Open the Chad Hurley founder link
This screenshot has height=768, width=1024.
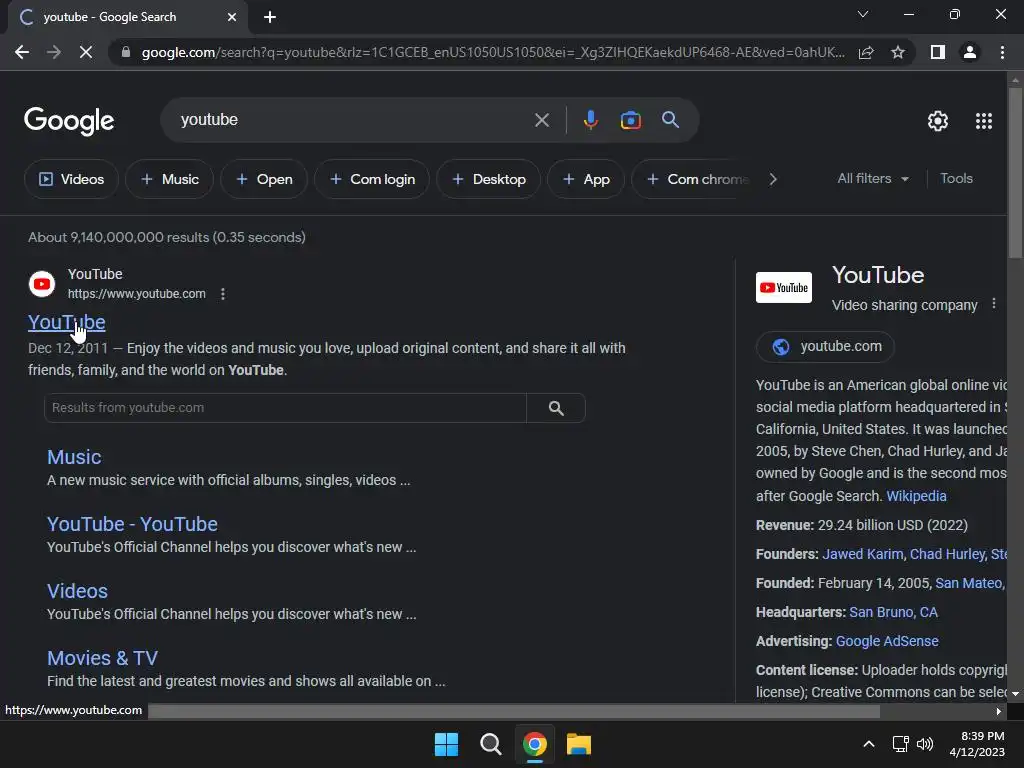point(947,554)
